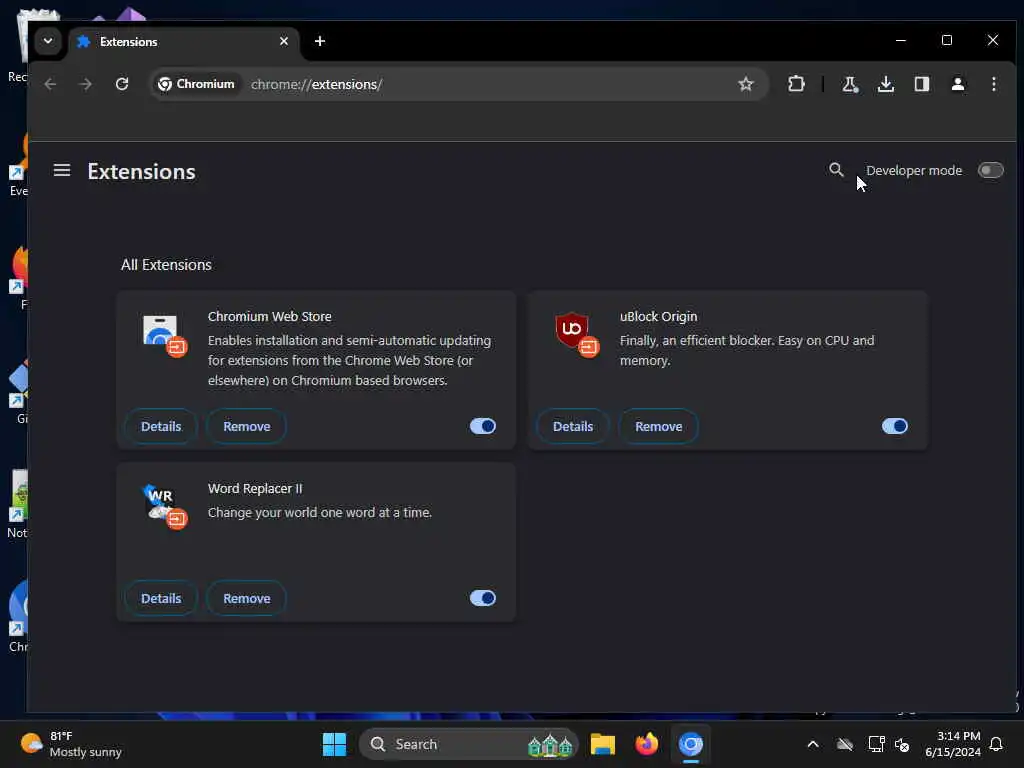Open Details for Word Replacer II
The image size is (1024, 768).
161,598
